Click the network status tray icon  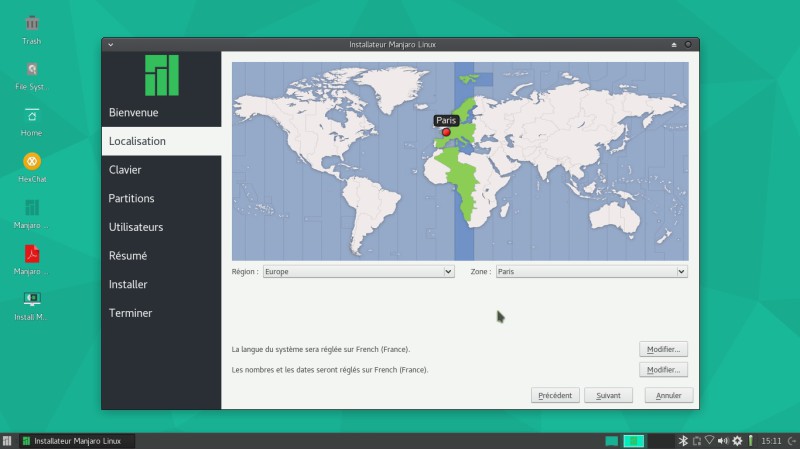709,440
